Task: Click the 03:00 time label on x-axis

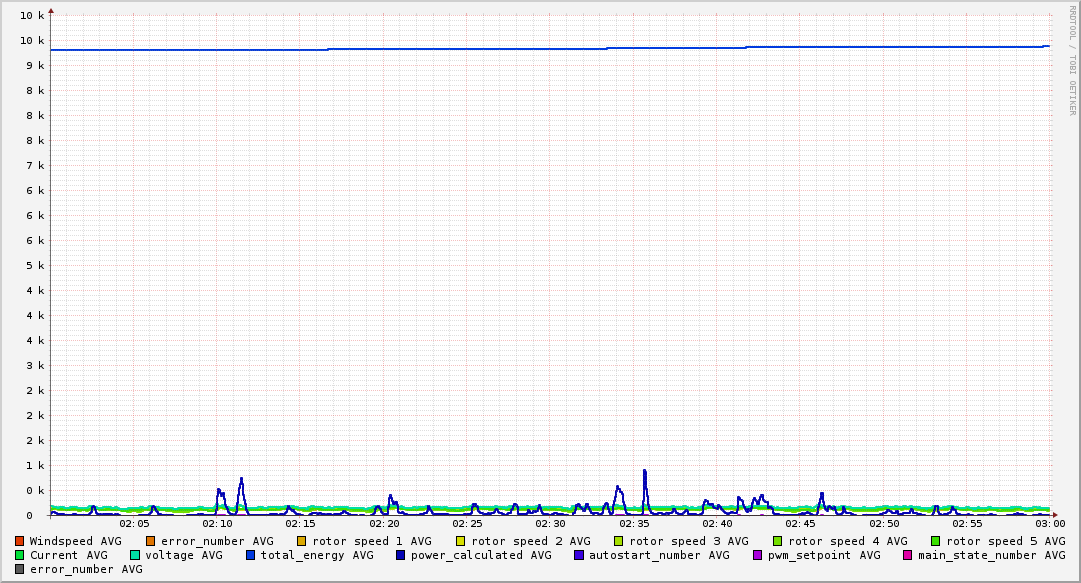Action: [x=1049, y=523]
